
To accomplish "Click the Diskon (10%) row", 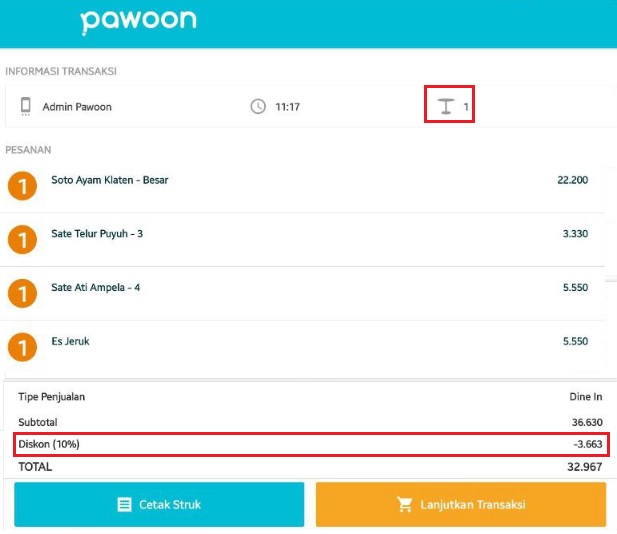I will (311, 444).
